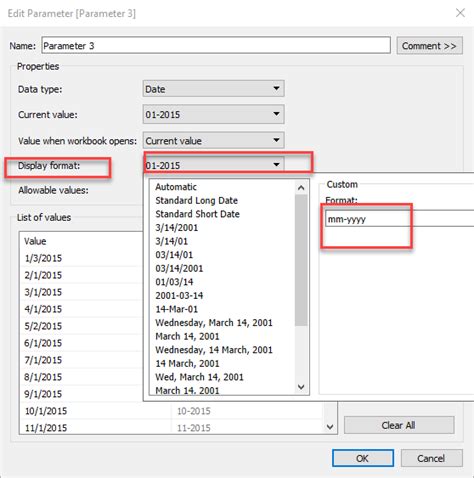
Task: Expand the Current value dropdown
Action: click(213, 114)
